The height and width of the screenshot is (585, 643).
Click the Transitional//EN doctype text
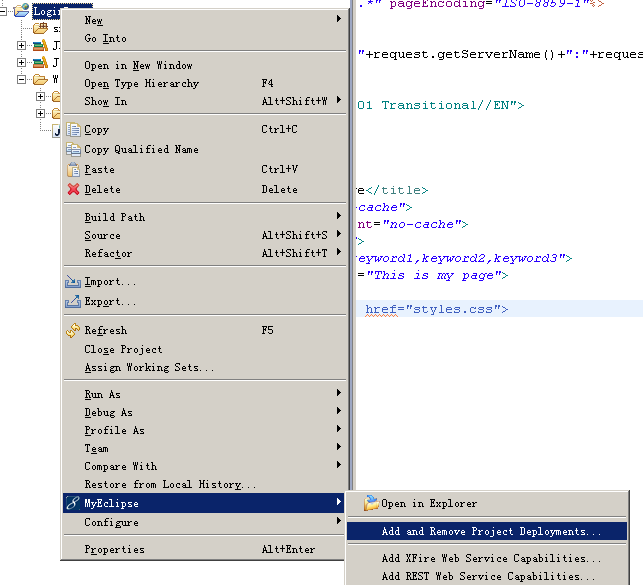click(453, 105)
